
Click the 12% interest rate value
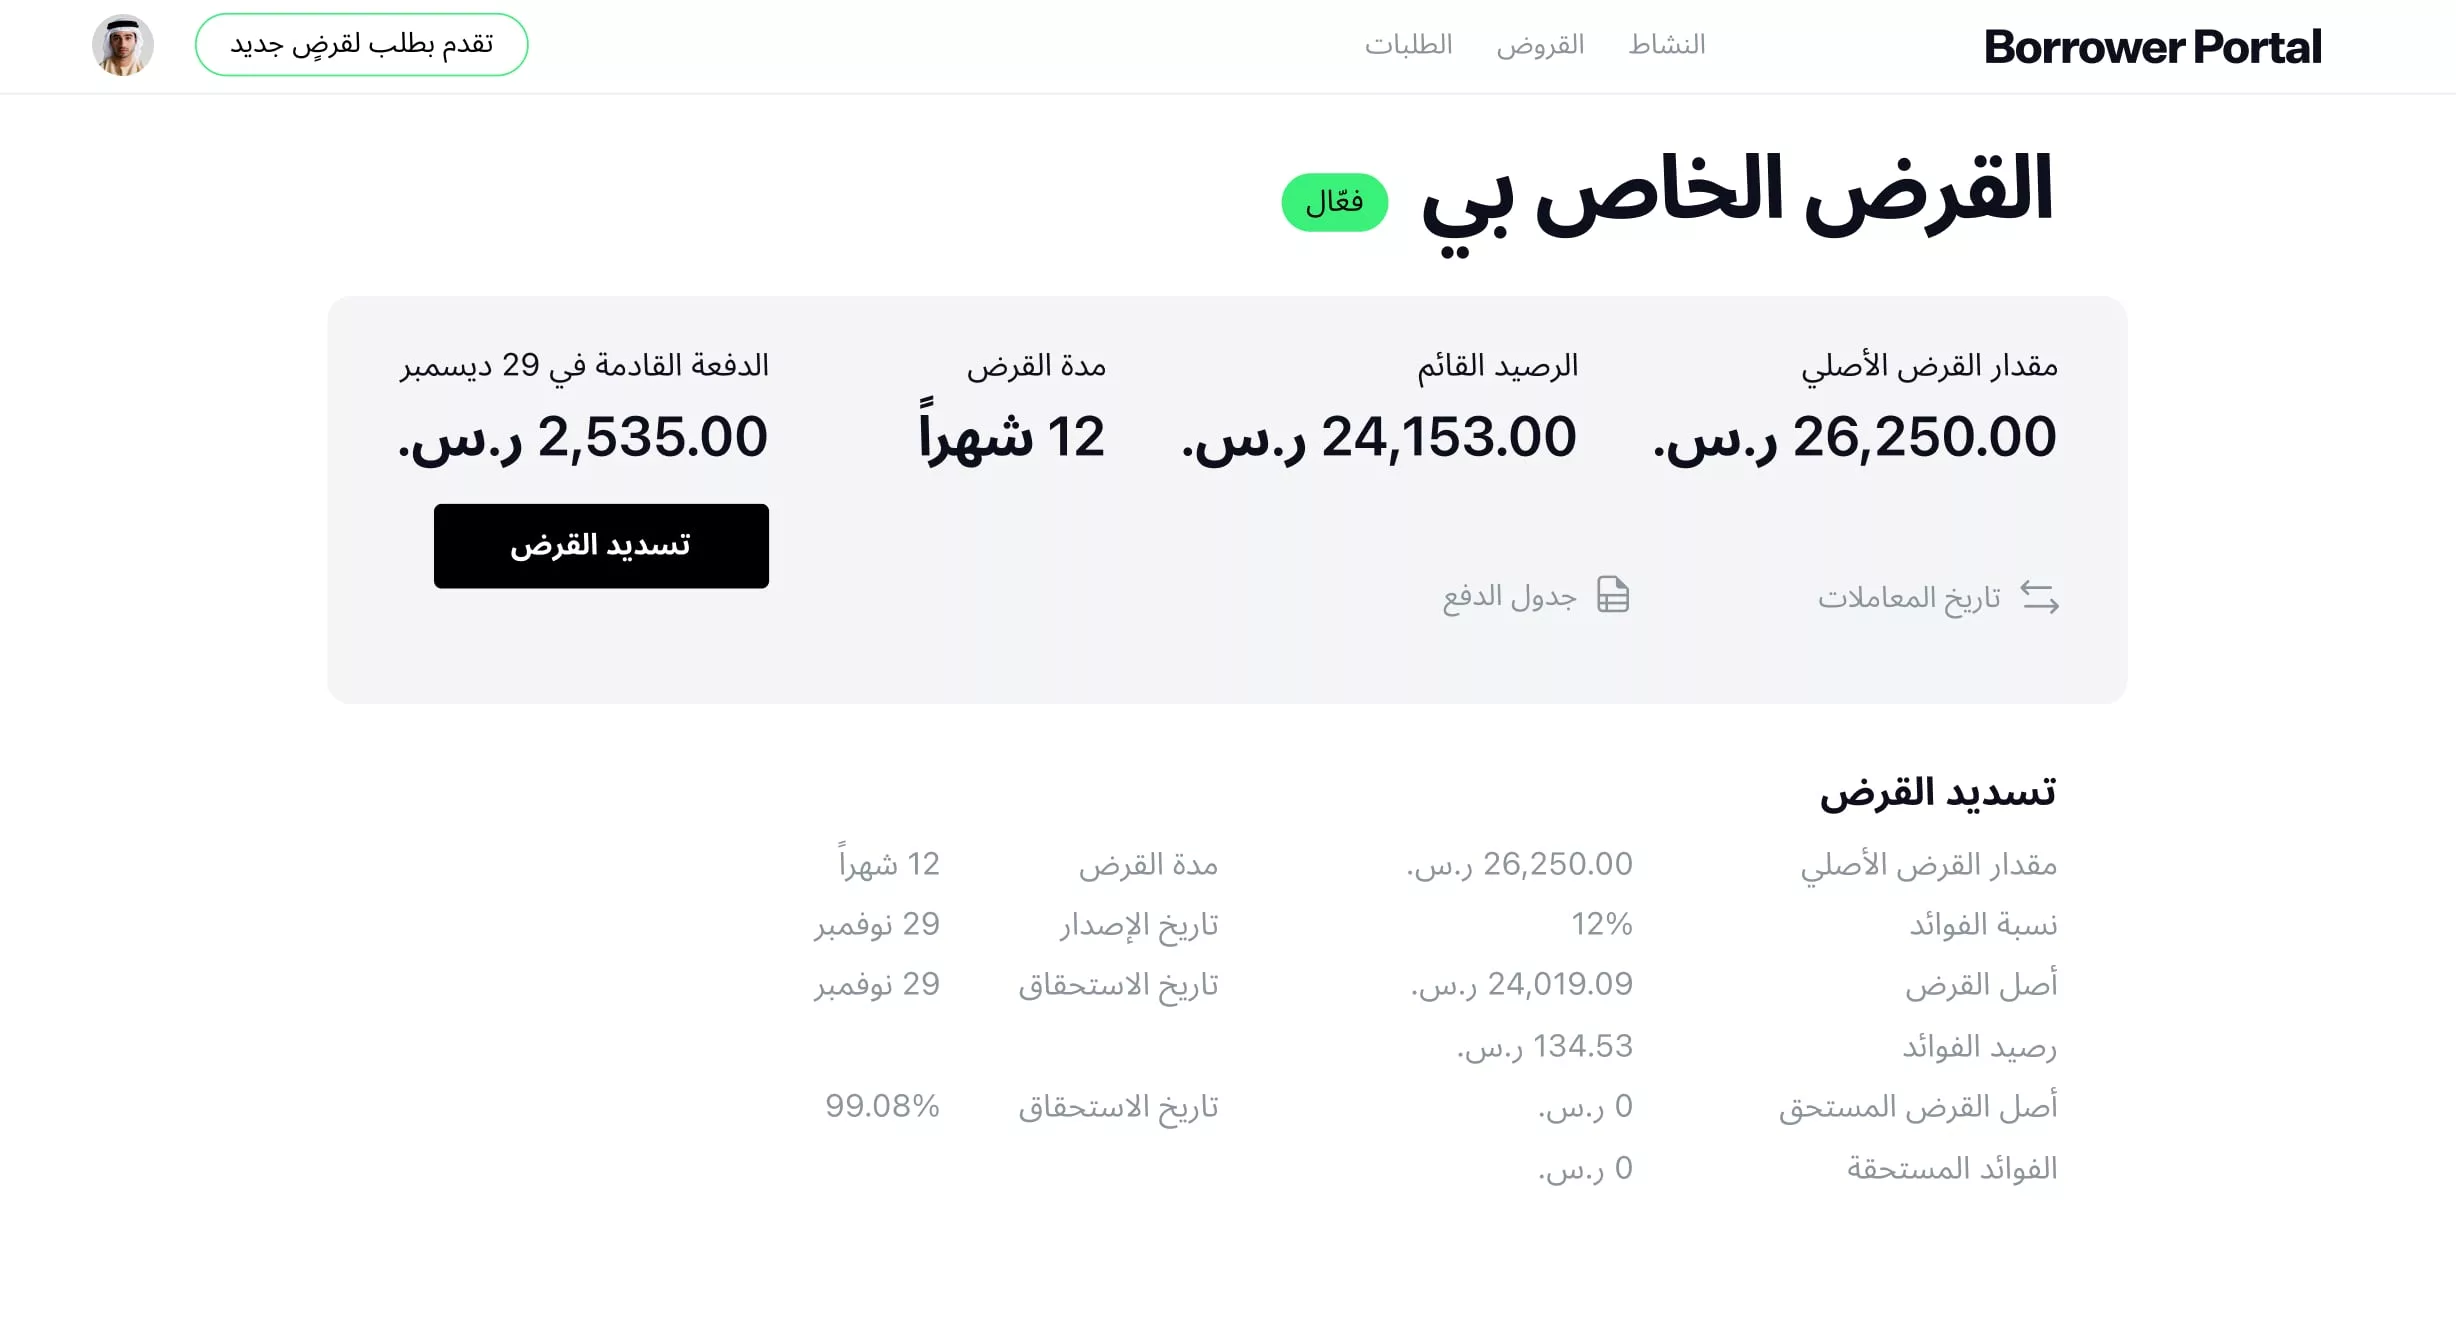1601,924
